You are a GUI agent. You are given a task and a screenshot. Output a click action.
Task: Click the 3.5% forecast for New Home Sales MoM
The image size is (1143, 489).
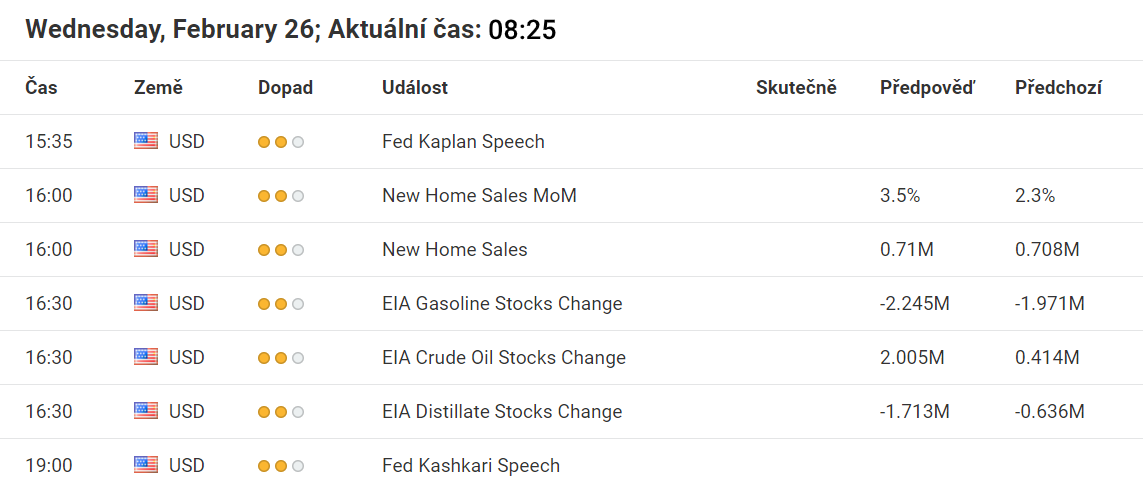[900, 195]
